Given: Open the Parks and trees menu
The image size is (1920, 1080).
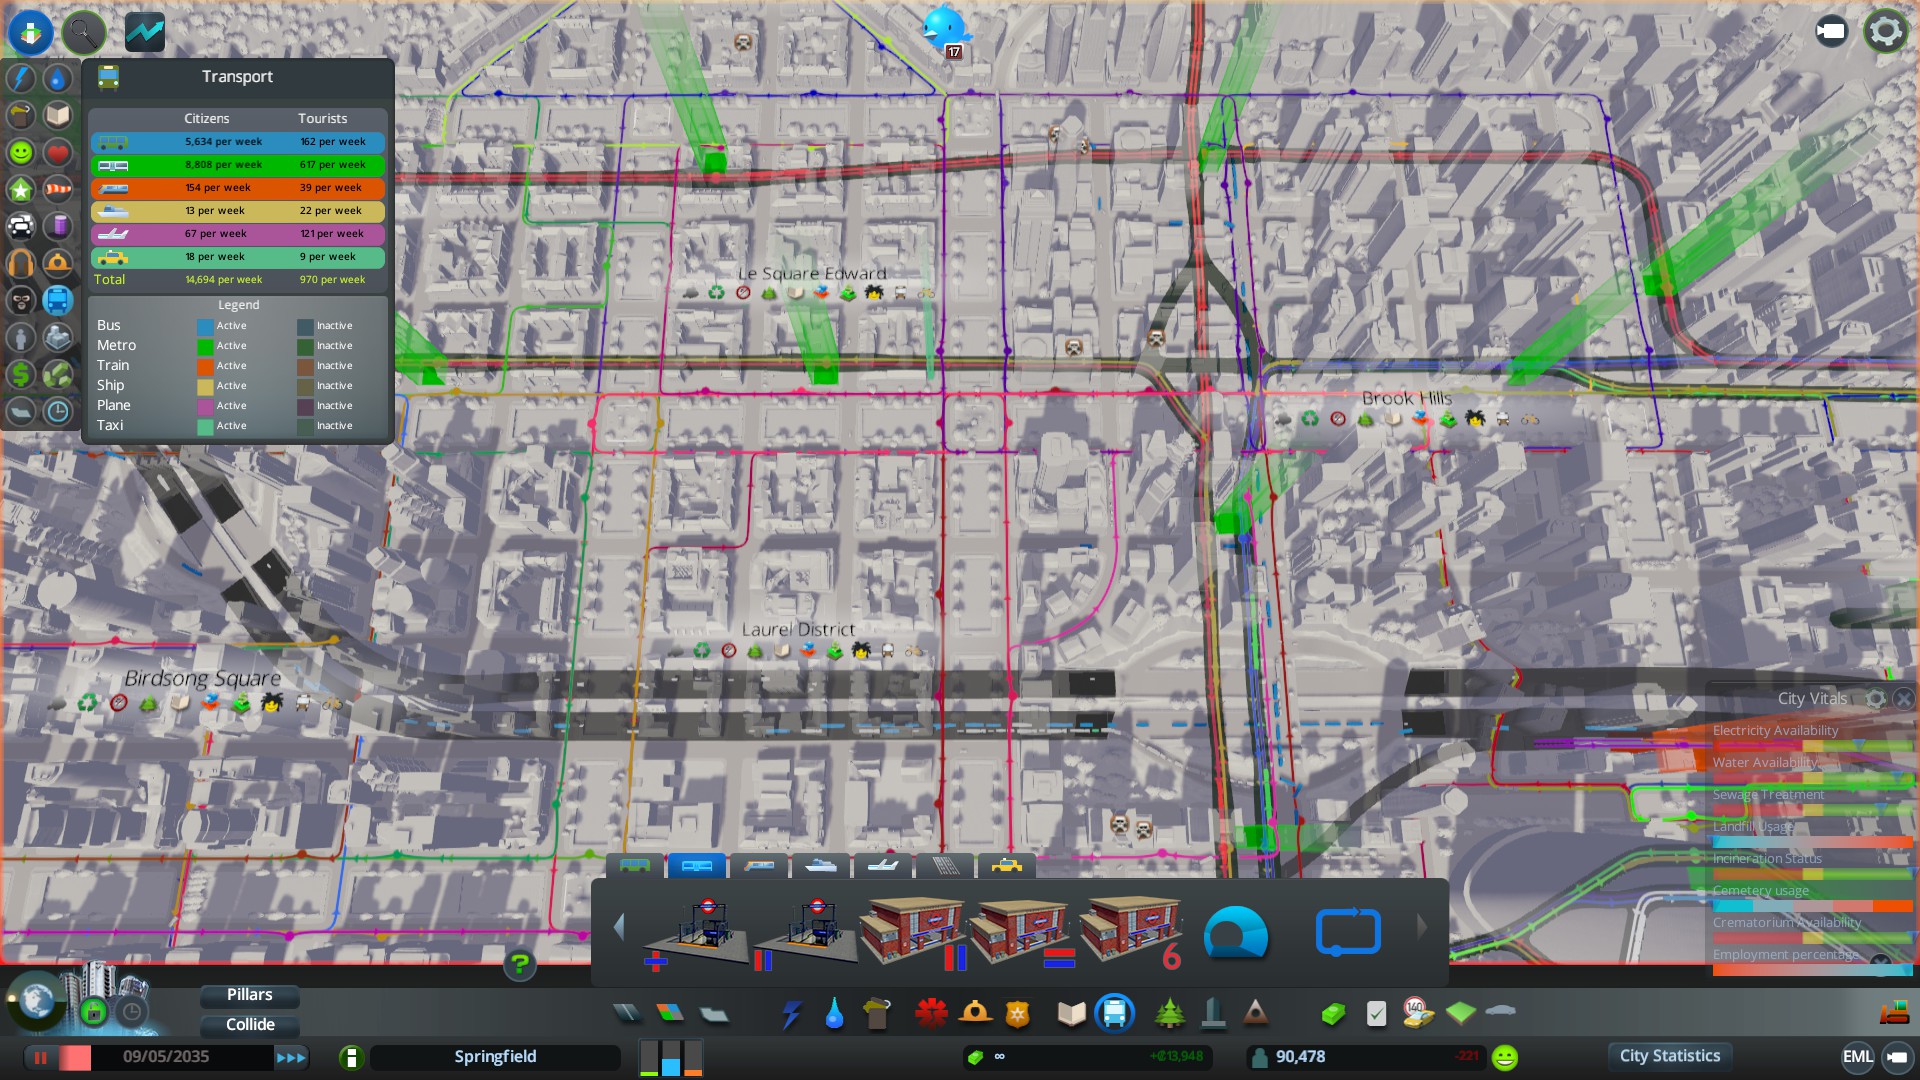Looking at the screenshot, I should coord(1169,1014).
